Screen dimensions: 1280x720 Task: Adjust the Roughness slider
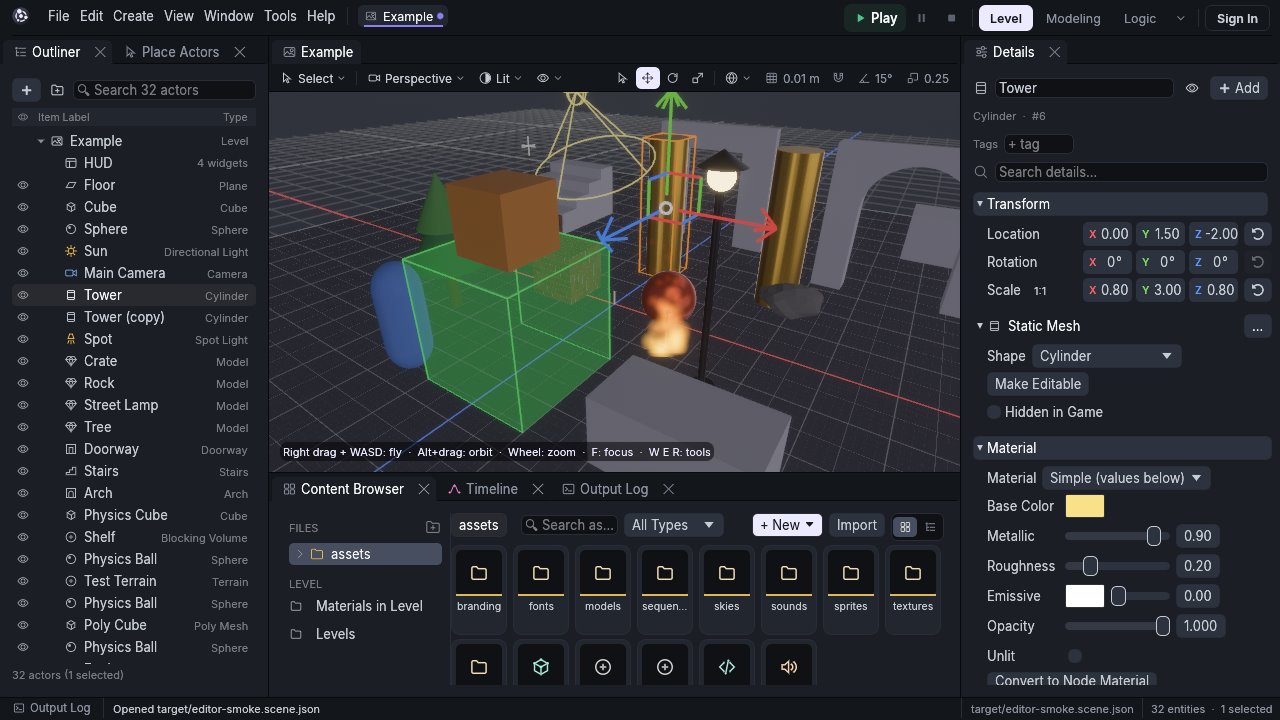[1117, 566]
